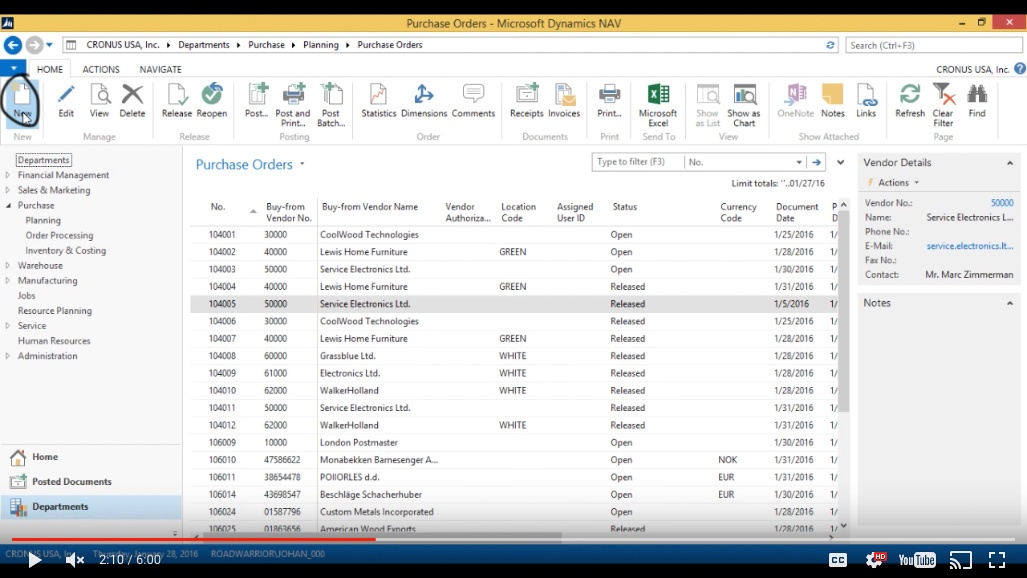The image size is (1027, 578).
Task: Play the YouTube video
Action: 33,560
